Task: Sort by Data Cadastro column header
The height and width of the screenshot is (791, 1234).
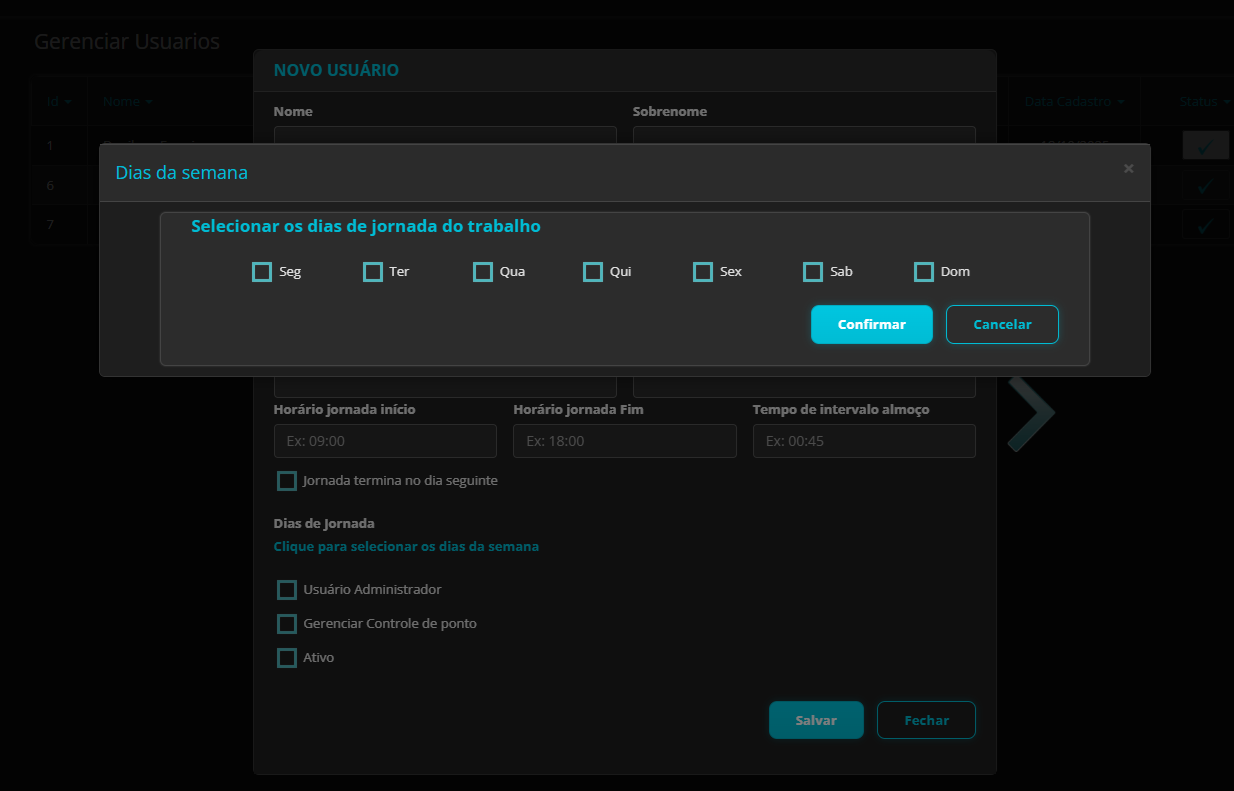Action: 1073,102
